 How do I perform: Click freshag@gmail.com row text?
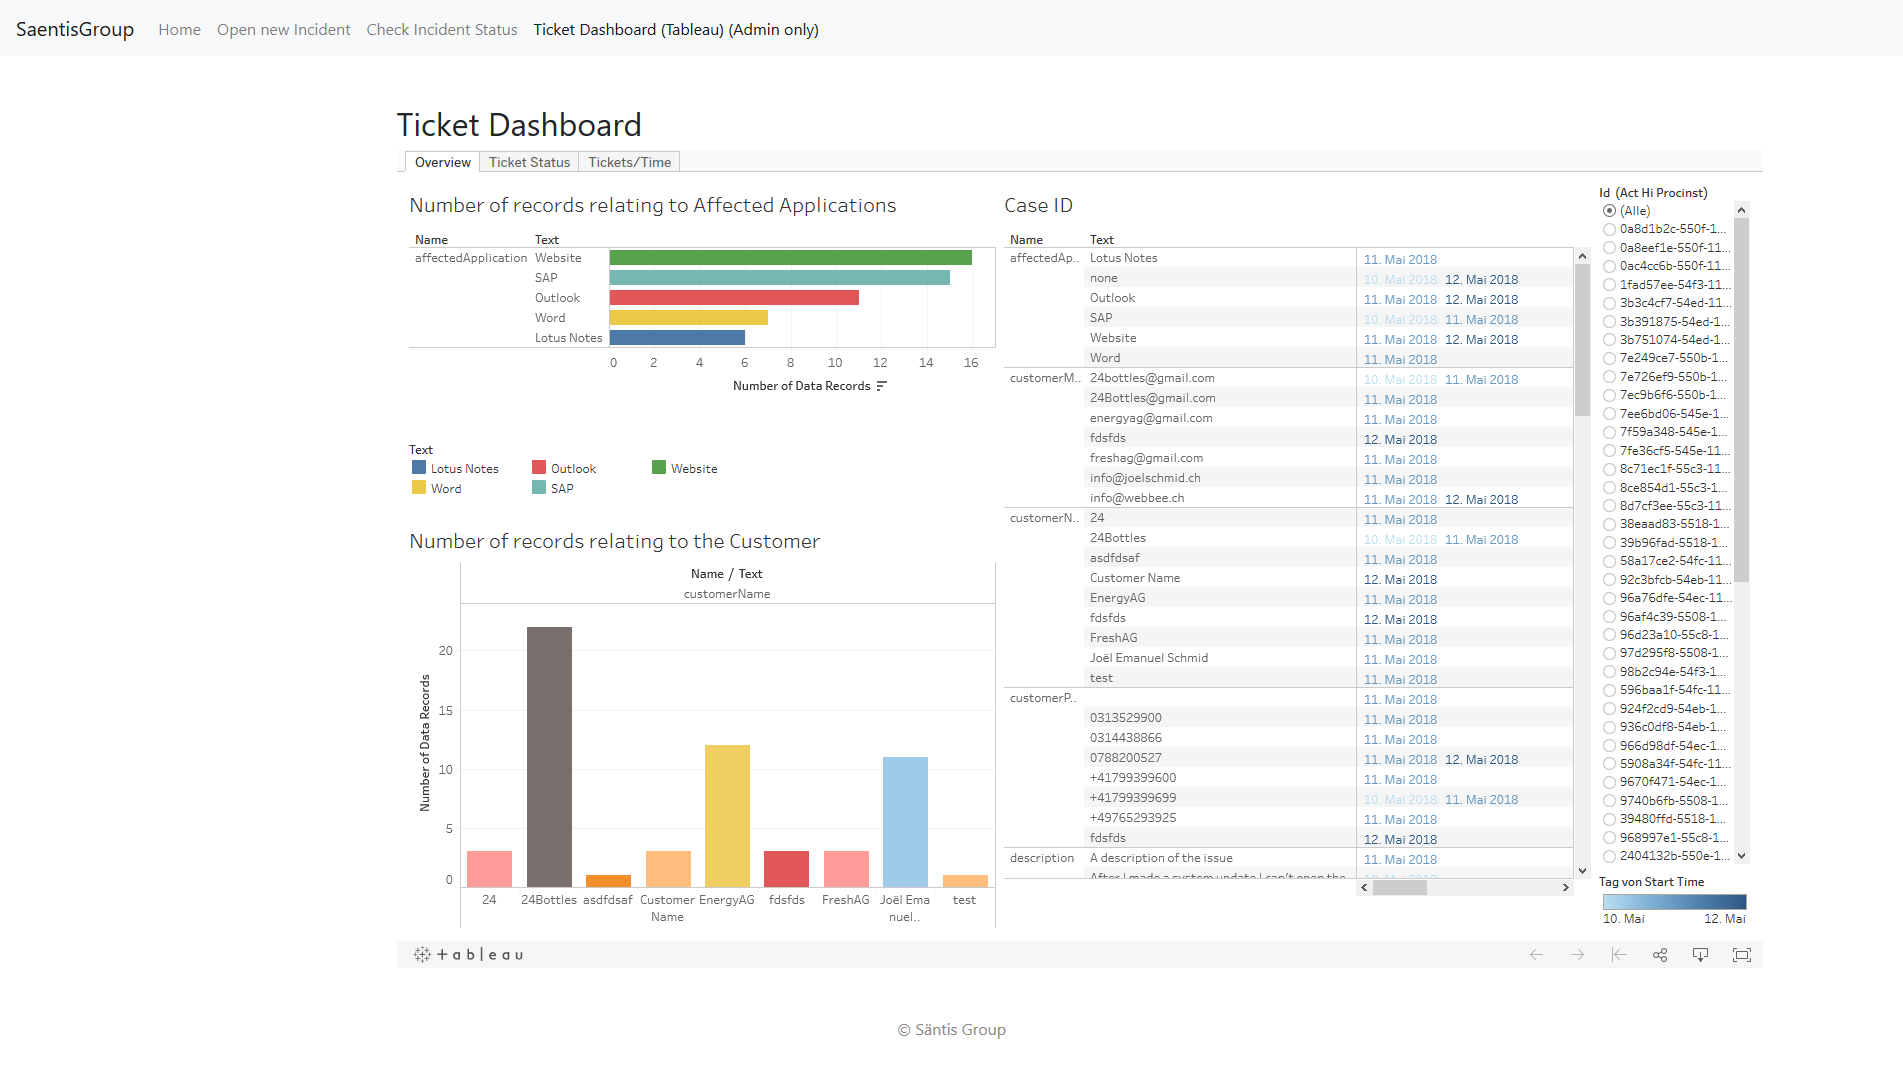(1146, 458)
